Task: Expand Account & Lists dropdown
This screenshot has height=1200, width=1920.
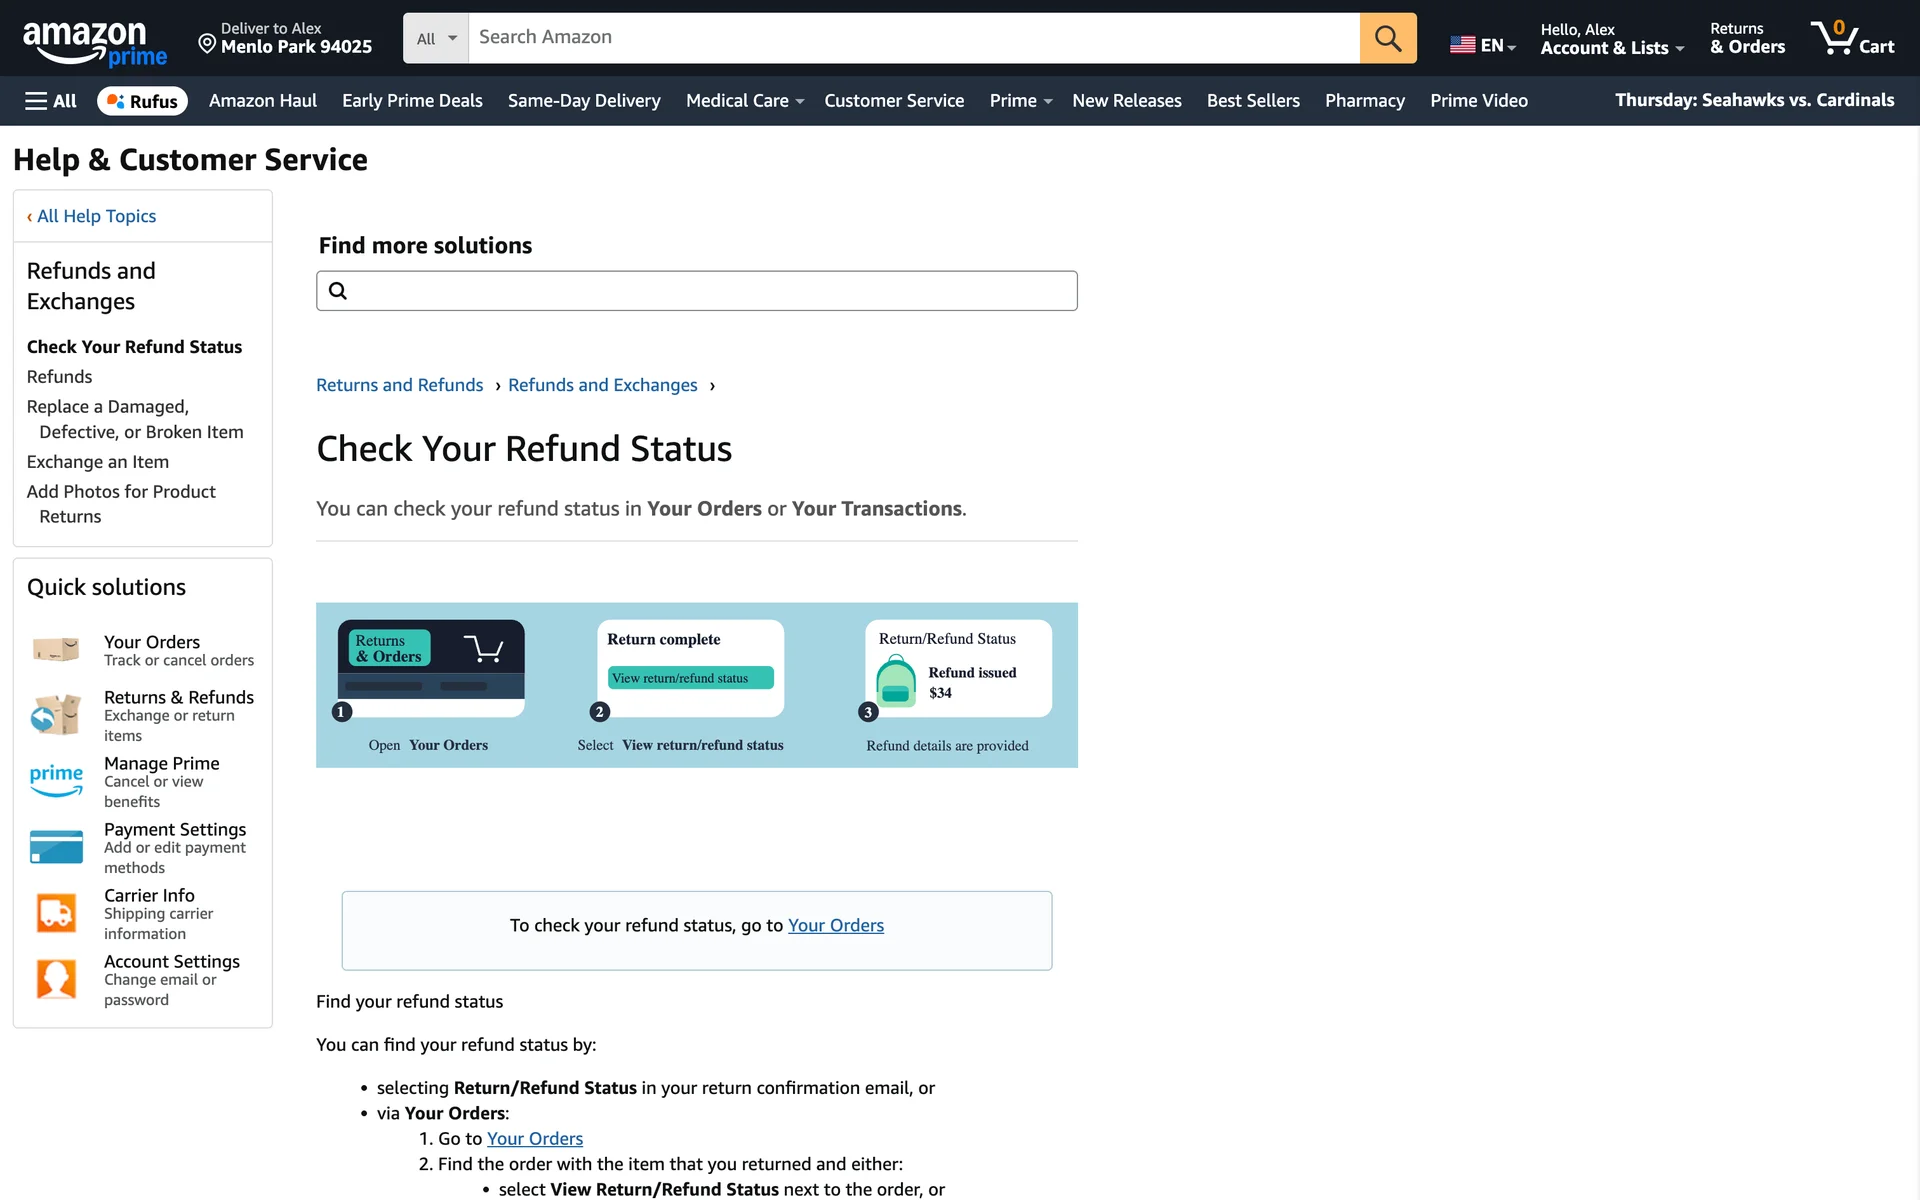Action: coord(1612,47)
